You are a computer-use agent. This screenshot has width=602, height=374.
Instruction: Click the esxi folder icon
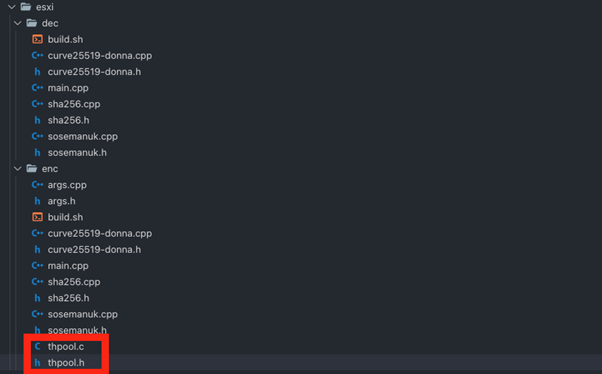pyautogui.click(x=26, y=7)
